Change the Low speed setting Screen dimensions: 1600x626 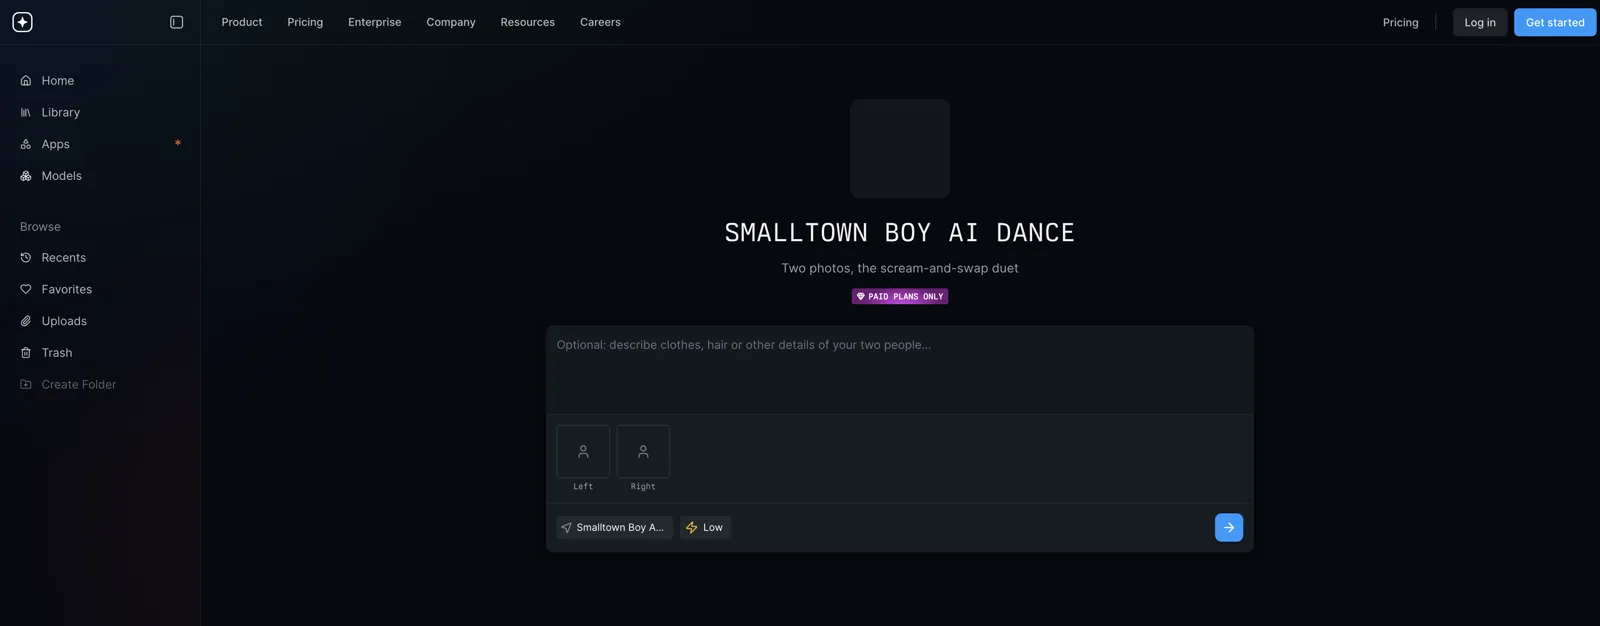click(705, 528)
